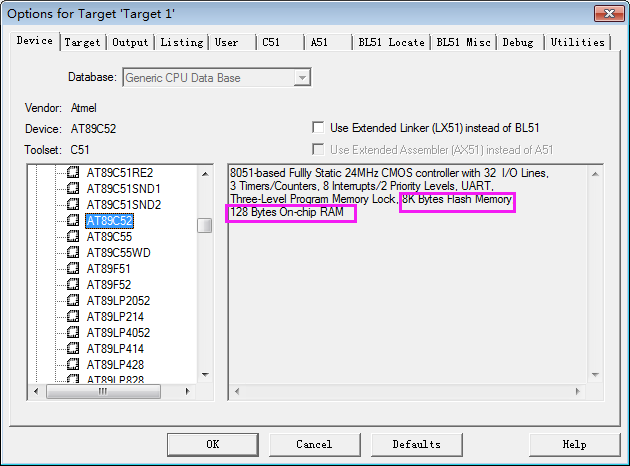Click the chip icon beside AT89LP4052

pos(73,333)
